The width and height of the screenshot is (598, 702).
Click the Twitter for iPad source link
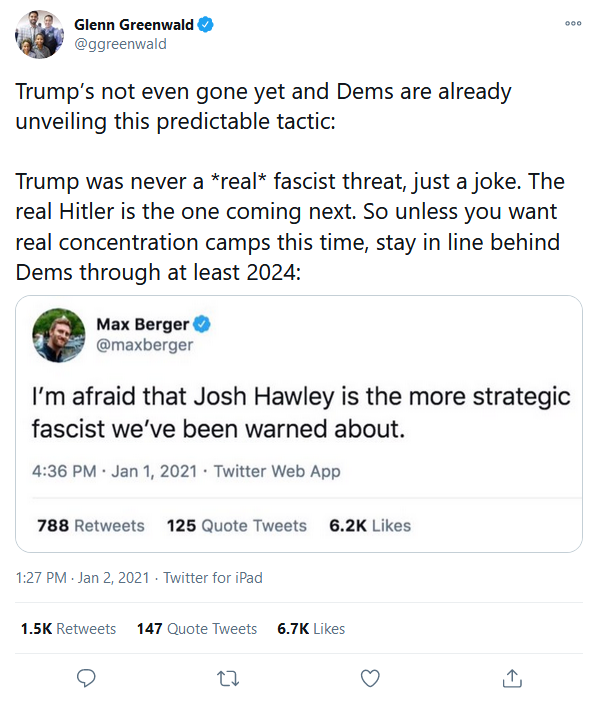213,578
